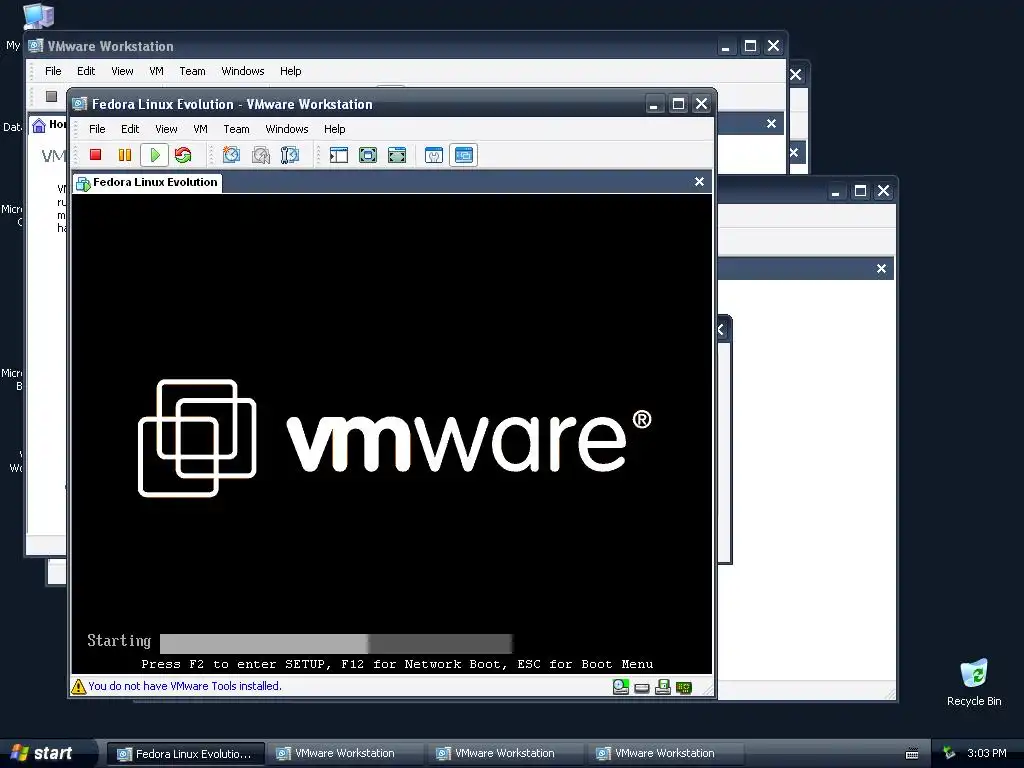Click the third VMware Workstation taskbar button
Viewport: 1024px width, 768px height.
tap(664, 754)
